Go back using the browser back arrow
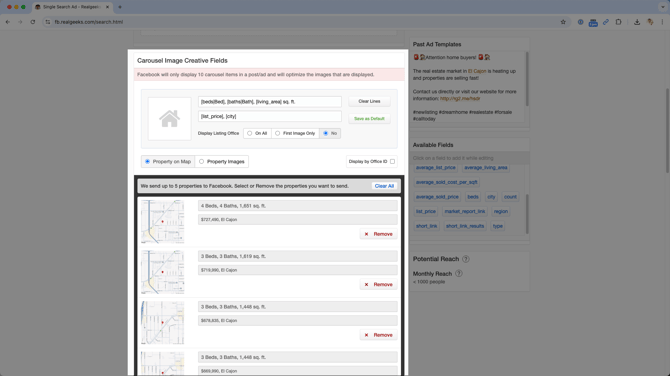The width and height of the screenshot is (670, 376). [x=8, y=22]
